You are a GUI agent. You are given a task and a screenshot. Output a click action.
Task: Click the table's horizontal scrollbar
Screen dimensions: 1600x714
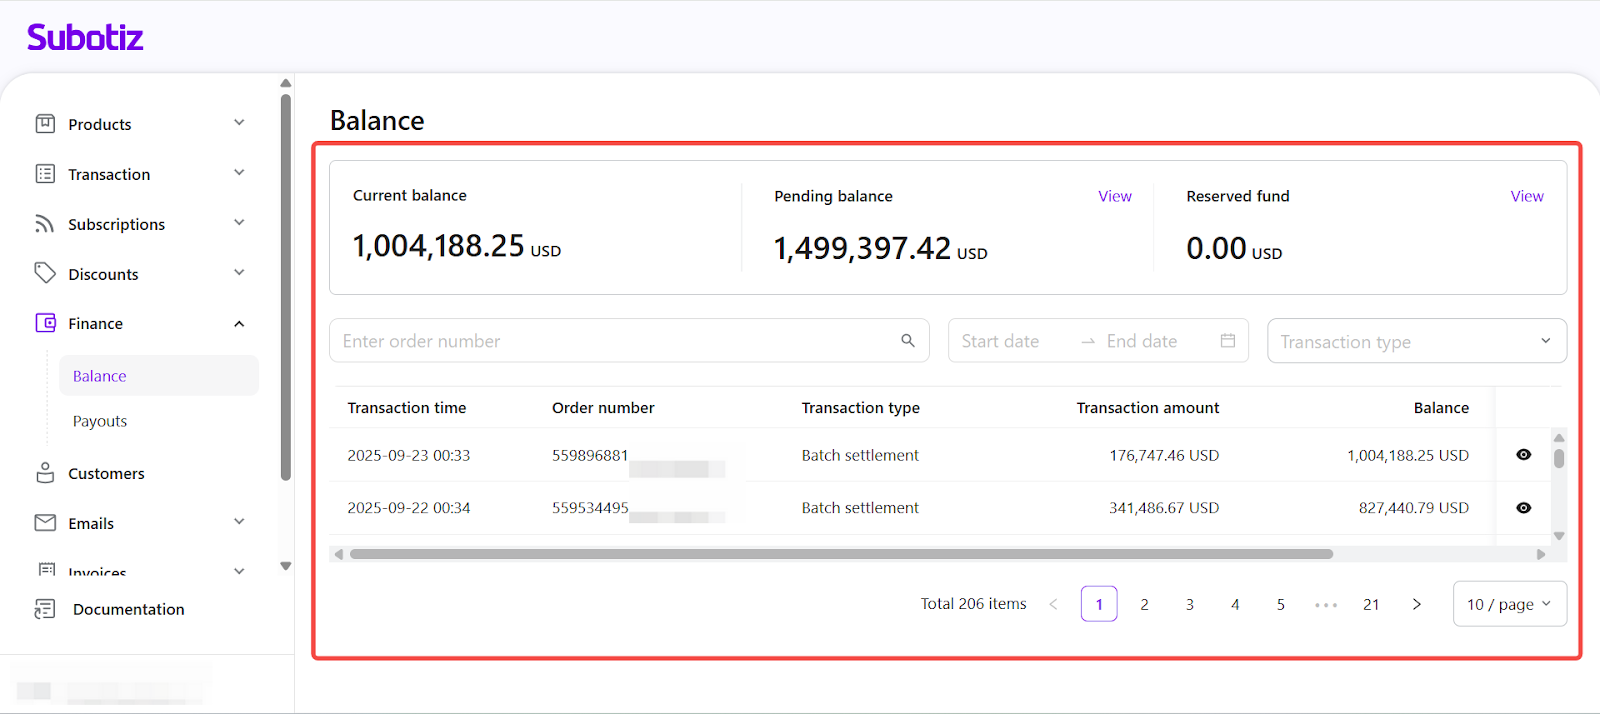840,554
